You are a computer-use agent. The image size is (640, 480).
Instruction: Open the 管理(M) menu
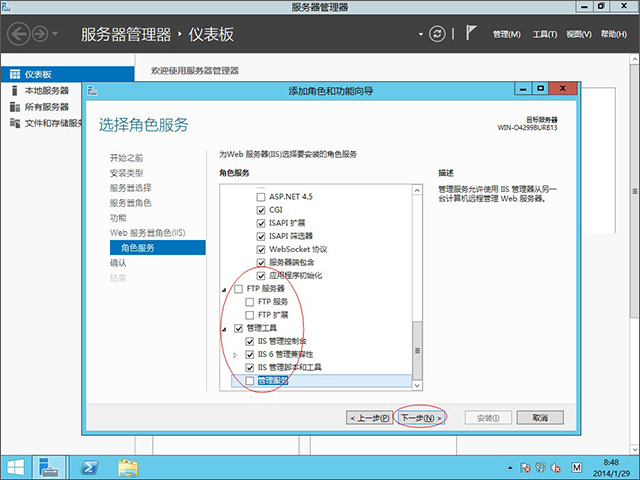[x=507, y=34]
